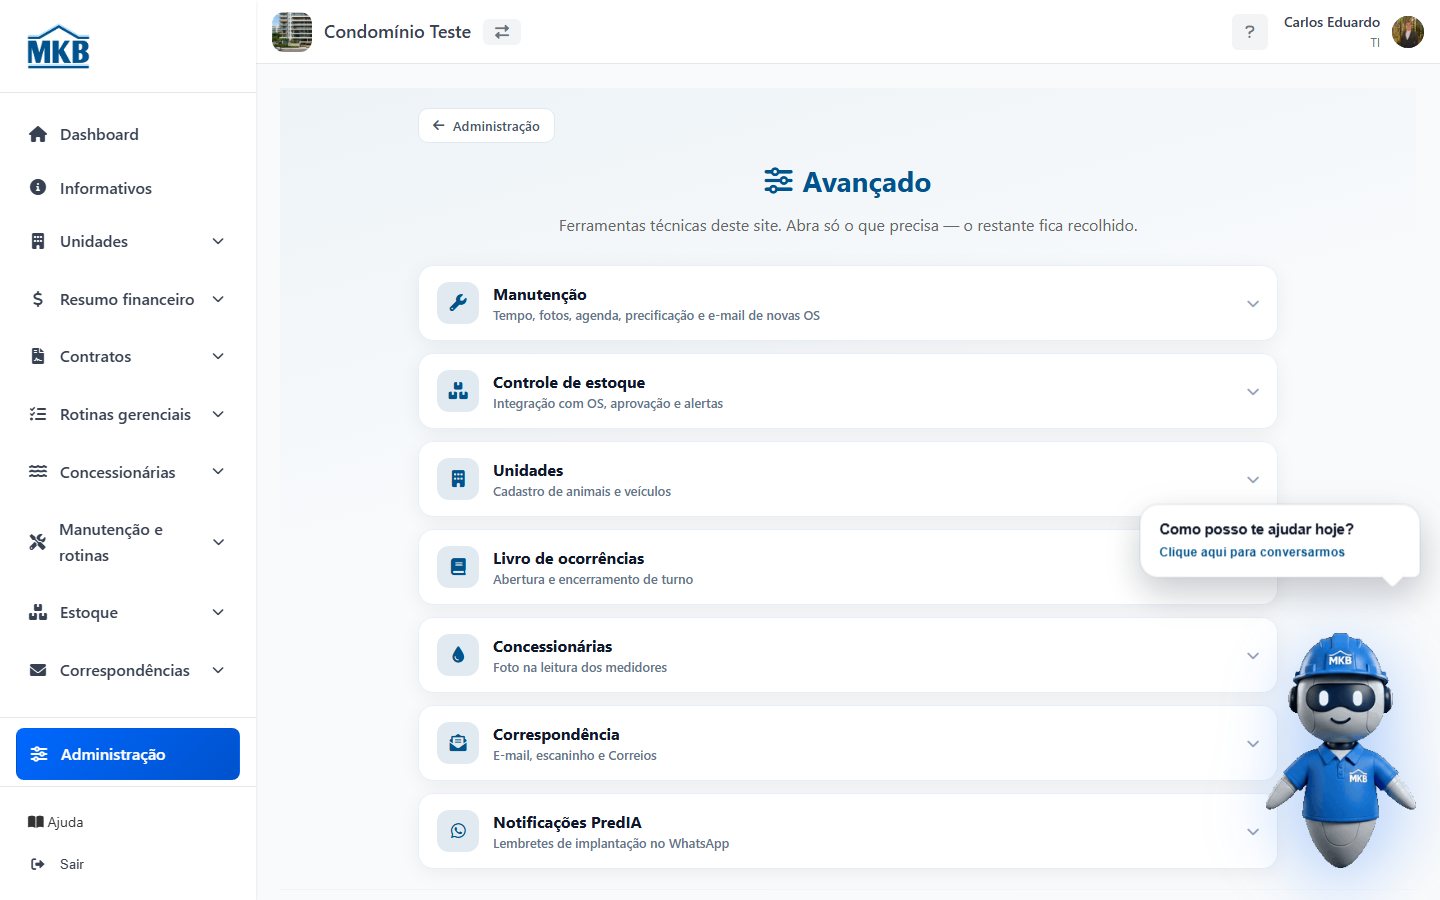Click the Manutenção wrench card icon

(458, 303)
